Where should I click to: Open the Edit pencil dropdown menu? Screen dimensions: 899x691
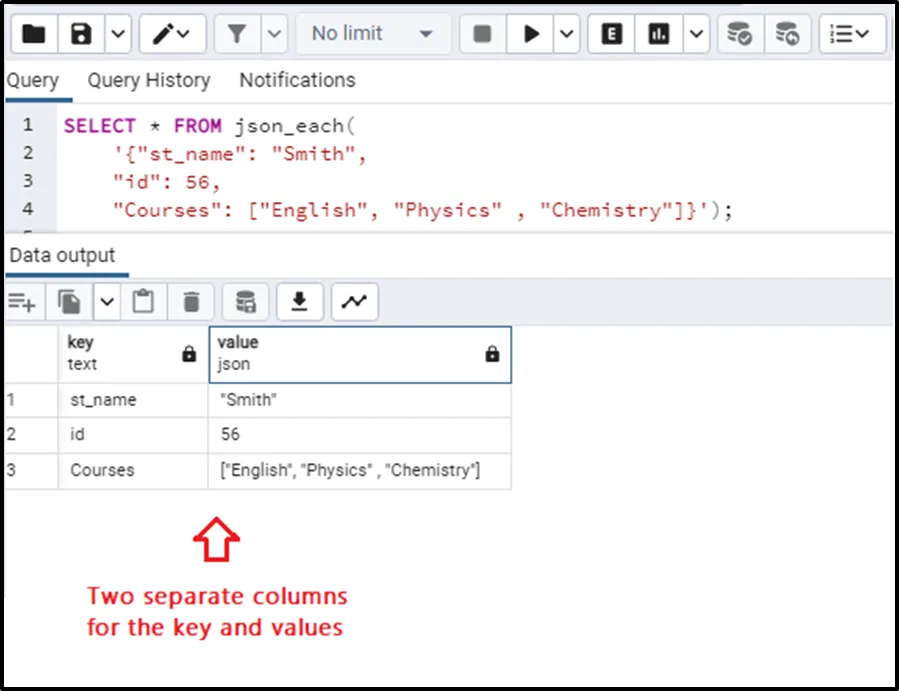173,34
